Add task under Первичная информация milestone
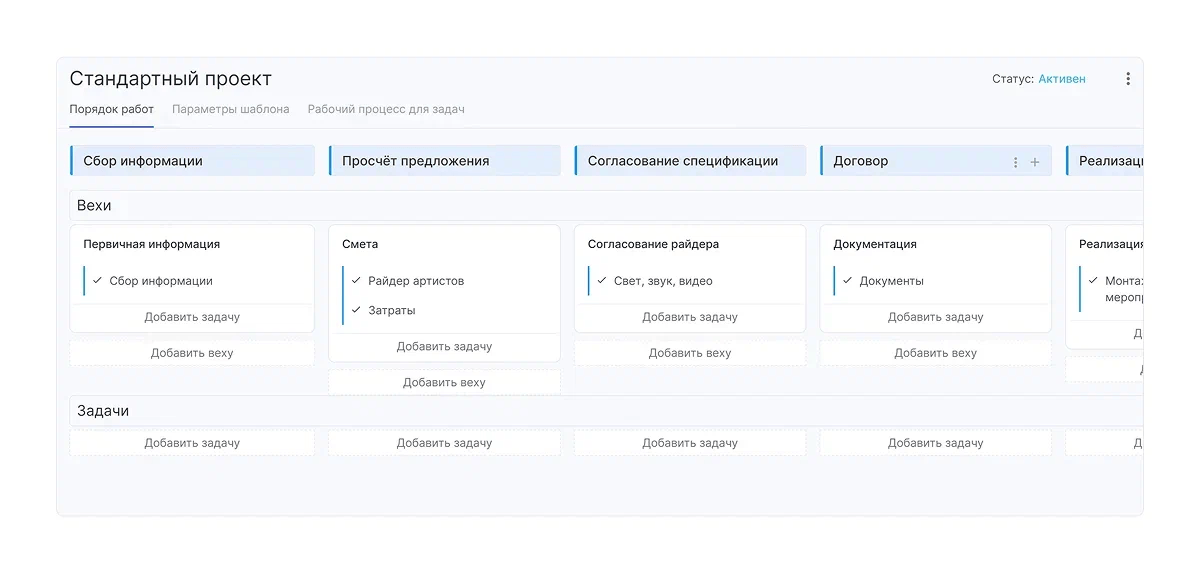This screenshot has width=1200, height=573. coord(192,317)
